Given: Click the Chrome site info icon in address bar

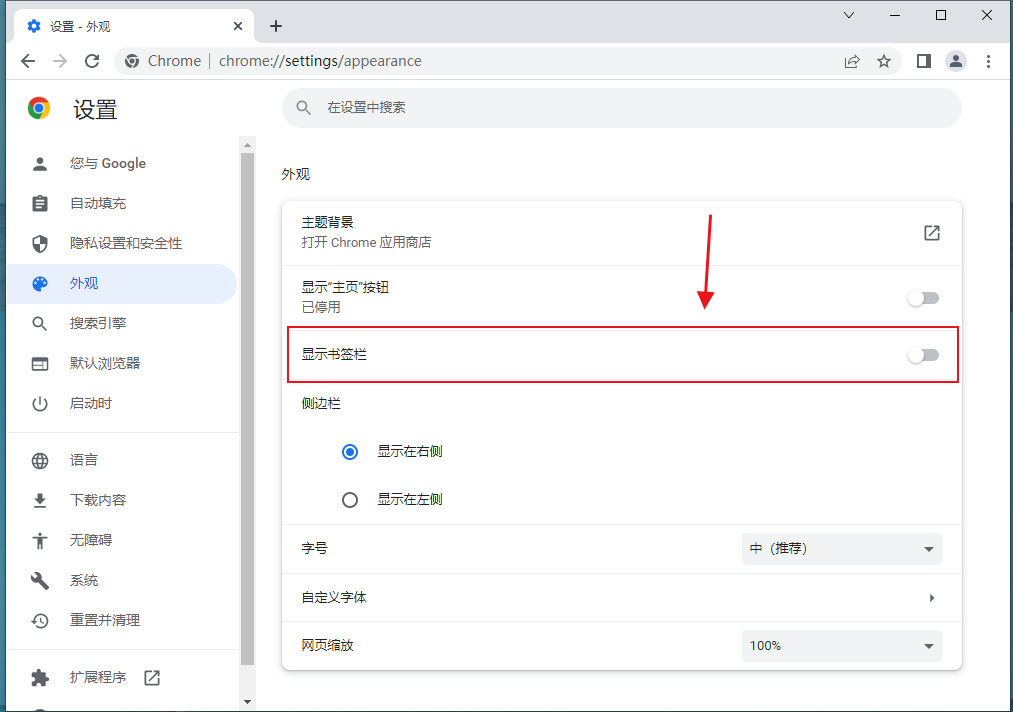Looking at the screenshot, I should pyautogui.click(x=132, y=61).
